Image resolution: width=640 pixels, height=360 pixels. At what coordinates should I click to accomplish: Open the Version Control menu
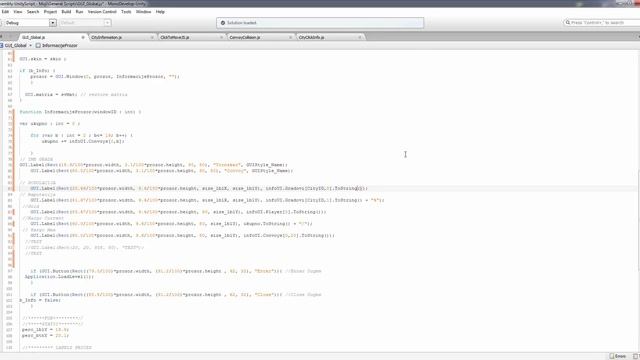(102, 12)
